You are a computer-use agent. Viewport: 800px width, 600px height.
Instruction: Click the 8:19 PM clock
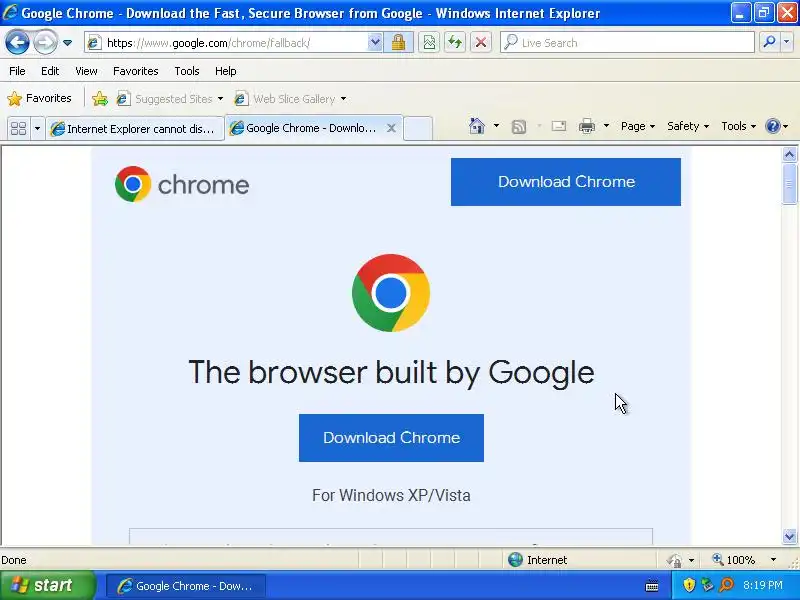(x=763, y=585)
